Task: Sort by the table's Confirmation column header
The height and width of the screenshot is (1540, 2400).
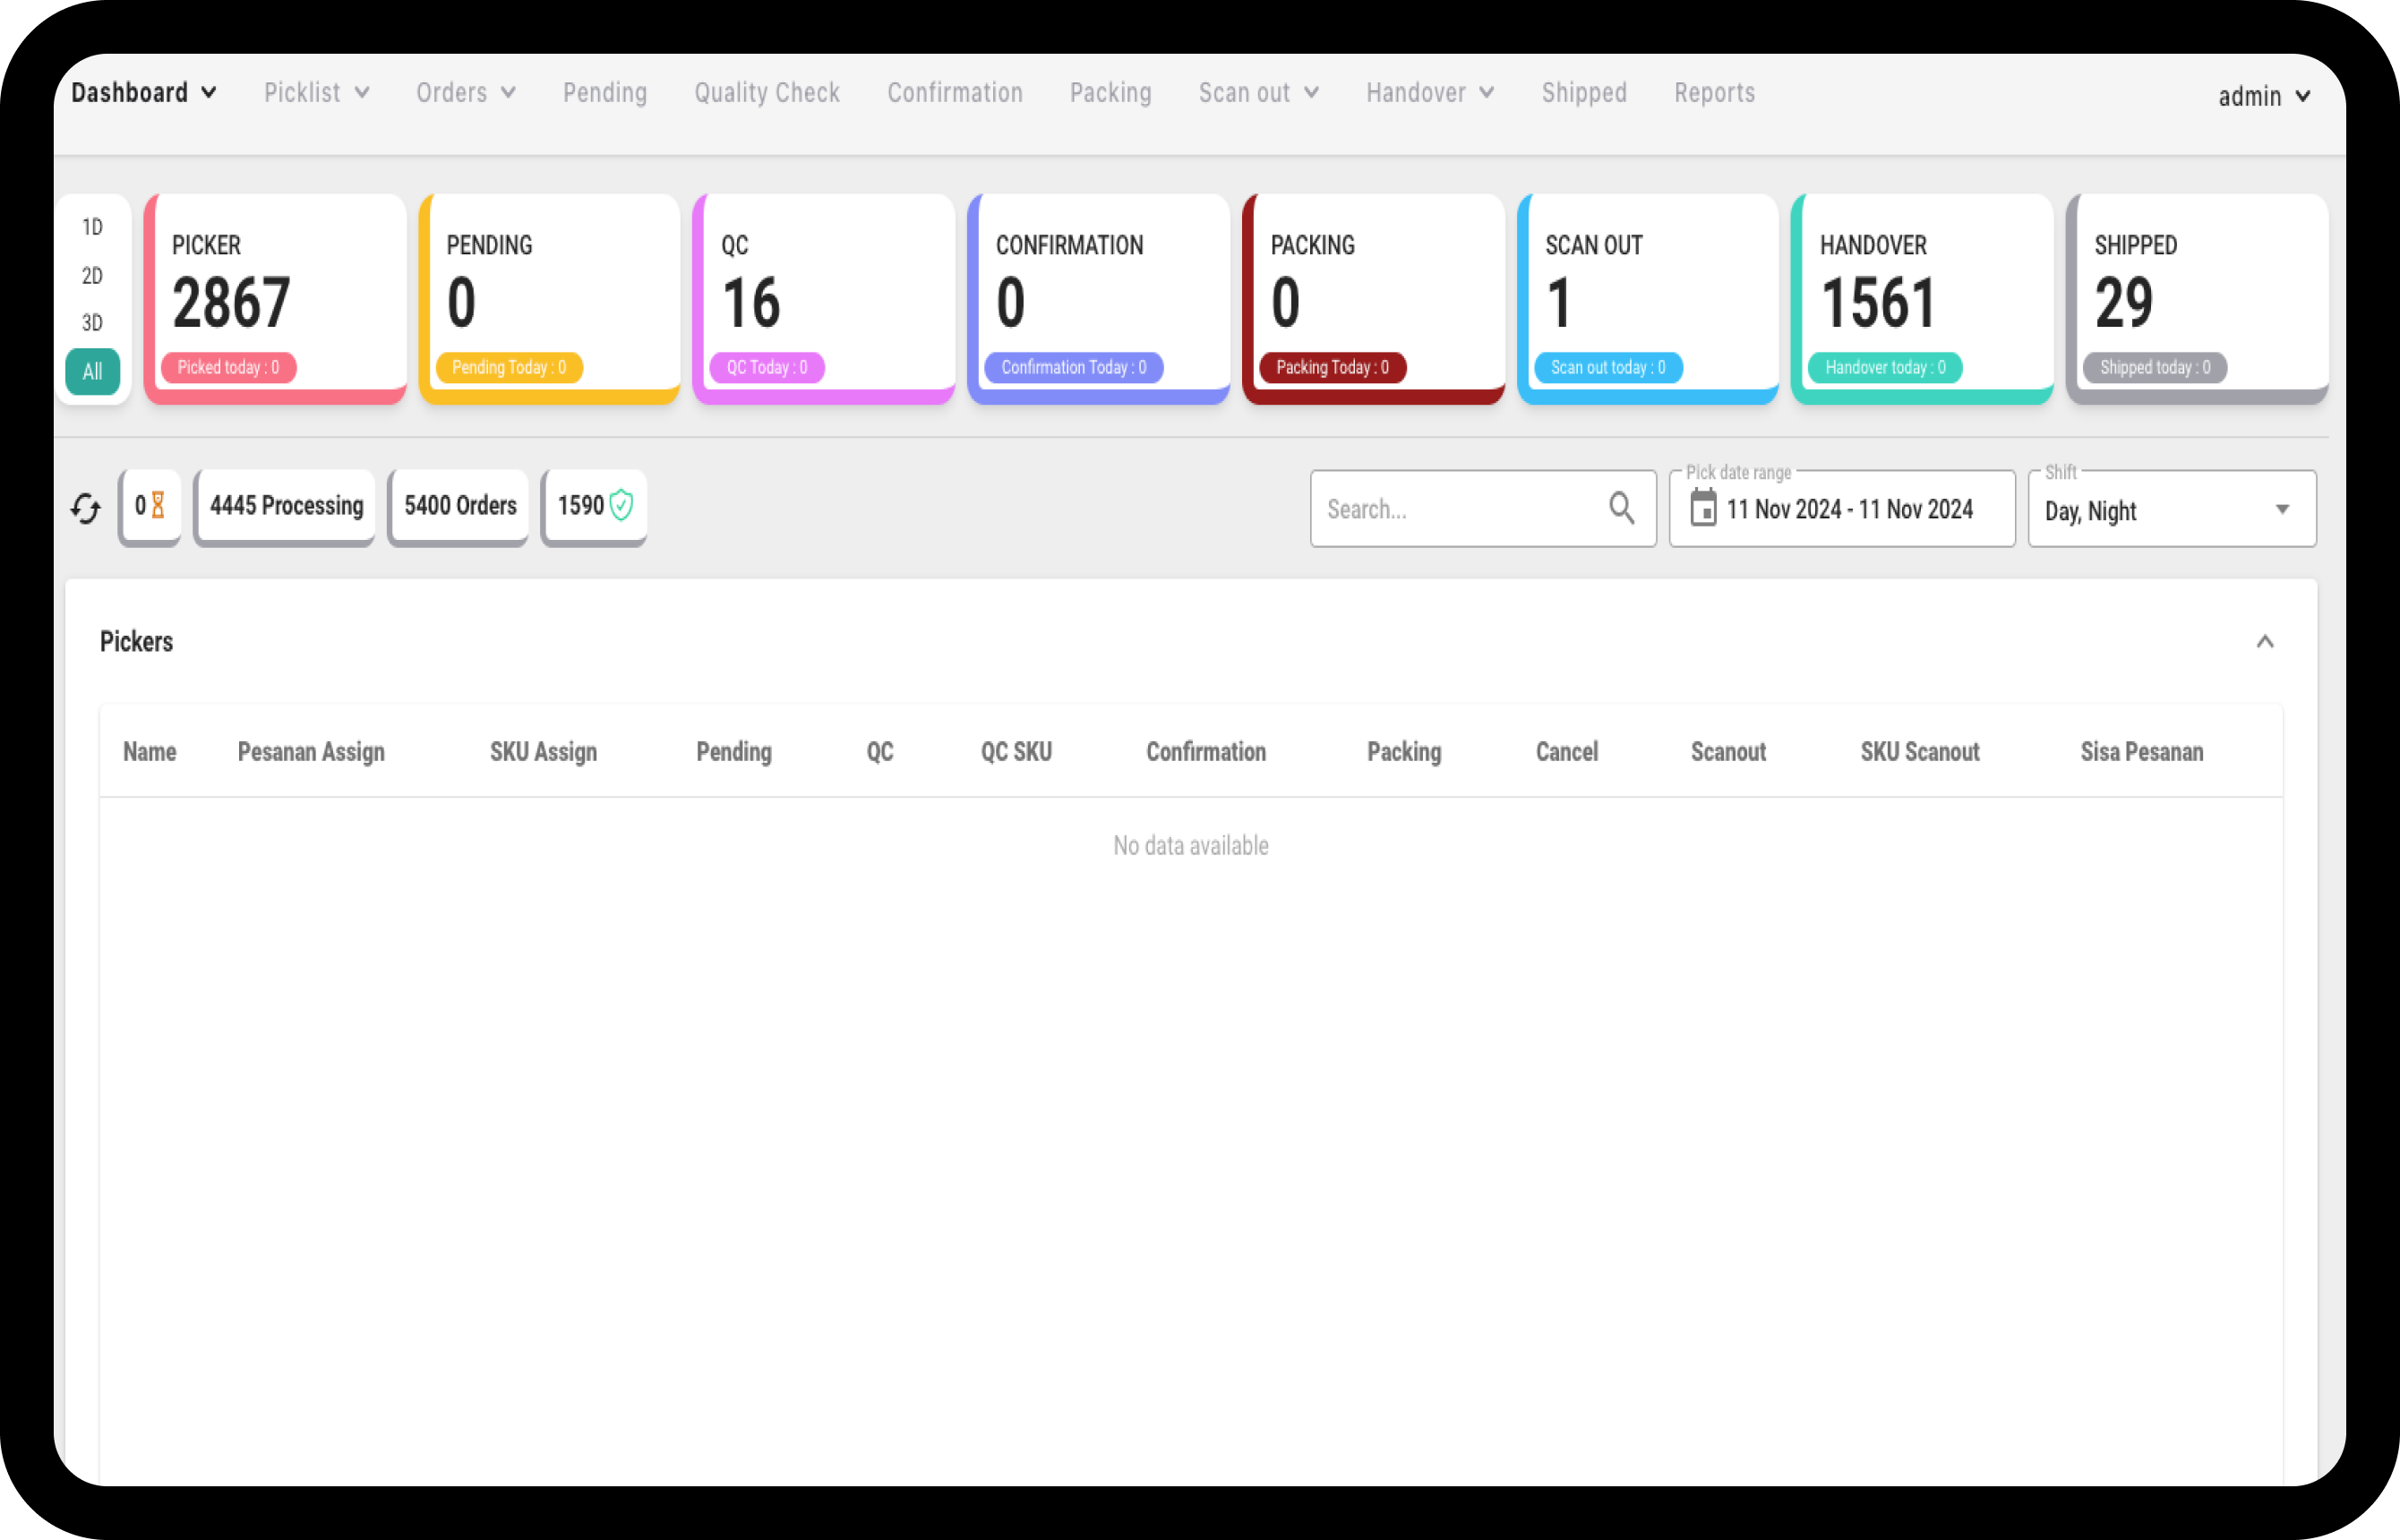Action: coord(1206,752)
